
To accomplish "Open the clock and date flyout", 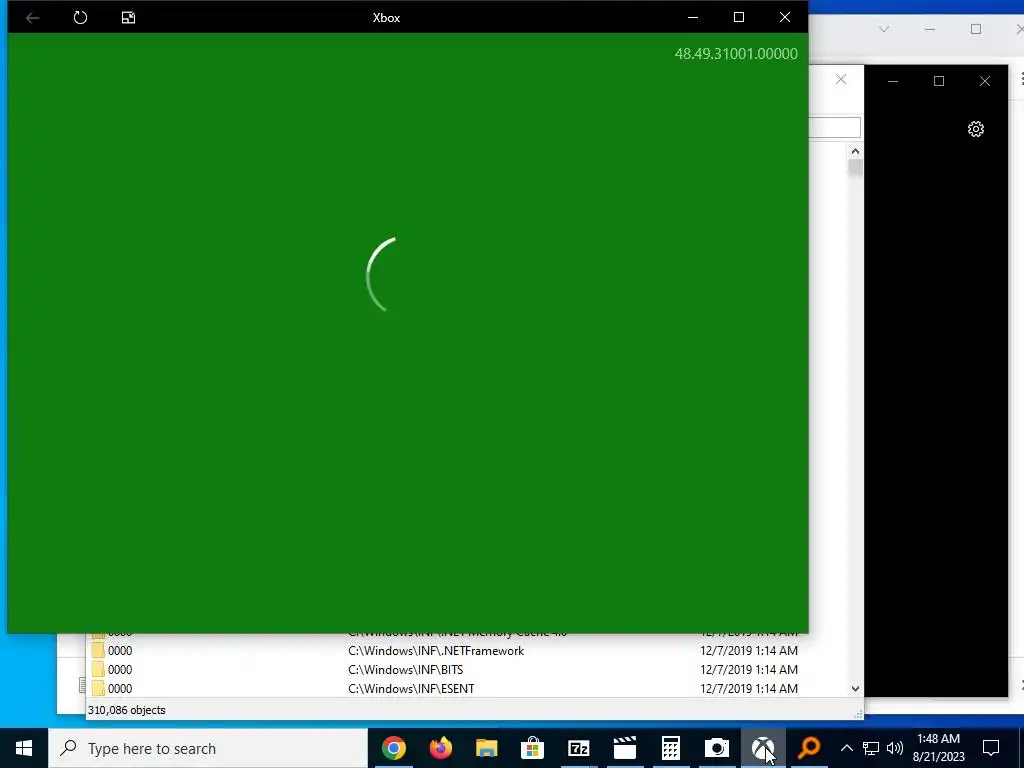I will (x=938, y=748).
